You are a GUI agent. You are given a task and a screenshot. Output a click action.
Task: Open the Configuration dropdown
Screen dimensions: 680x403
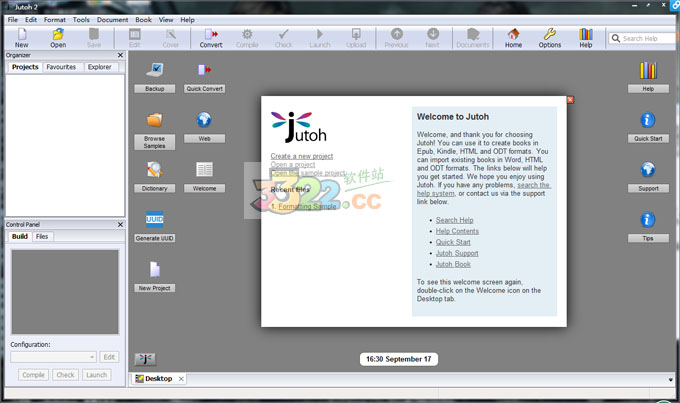tap(53, 357)
